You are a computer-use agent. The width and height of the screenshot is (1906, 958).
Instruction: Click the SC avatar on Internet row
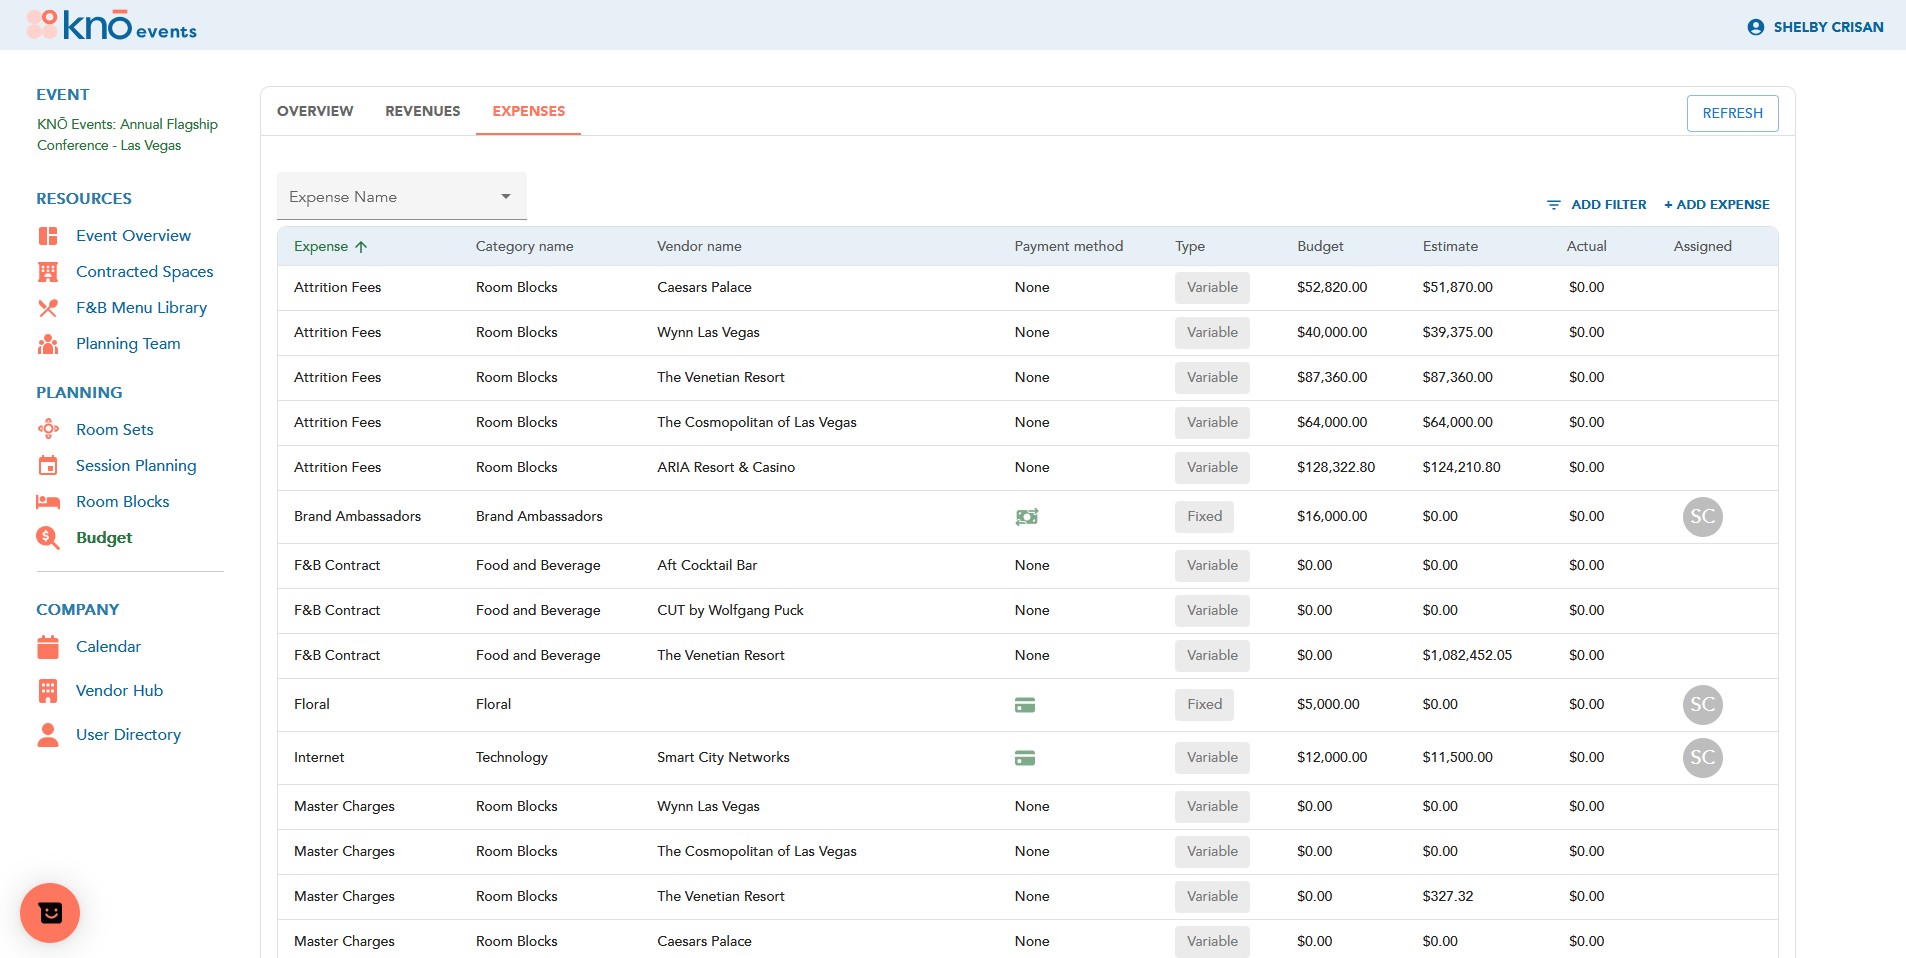(x=1702, y=758)
